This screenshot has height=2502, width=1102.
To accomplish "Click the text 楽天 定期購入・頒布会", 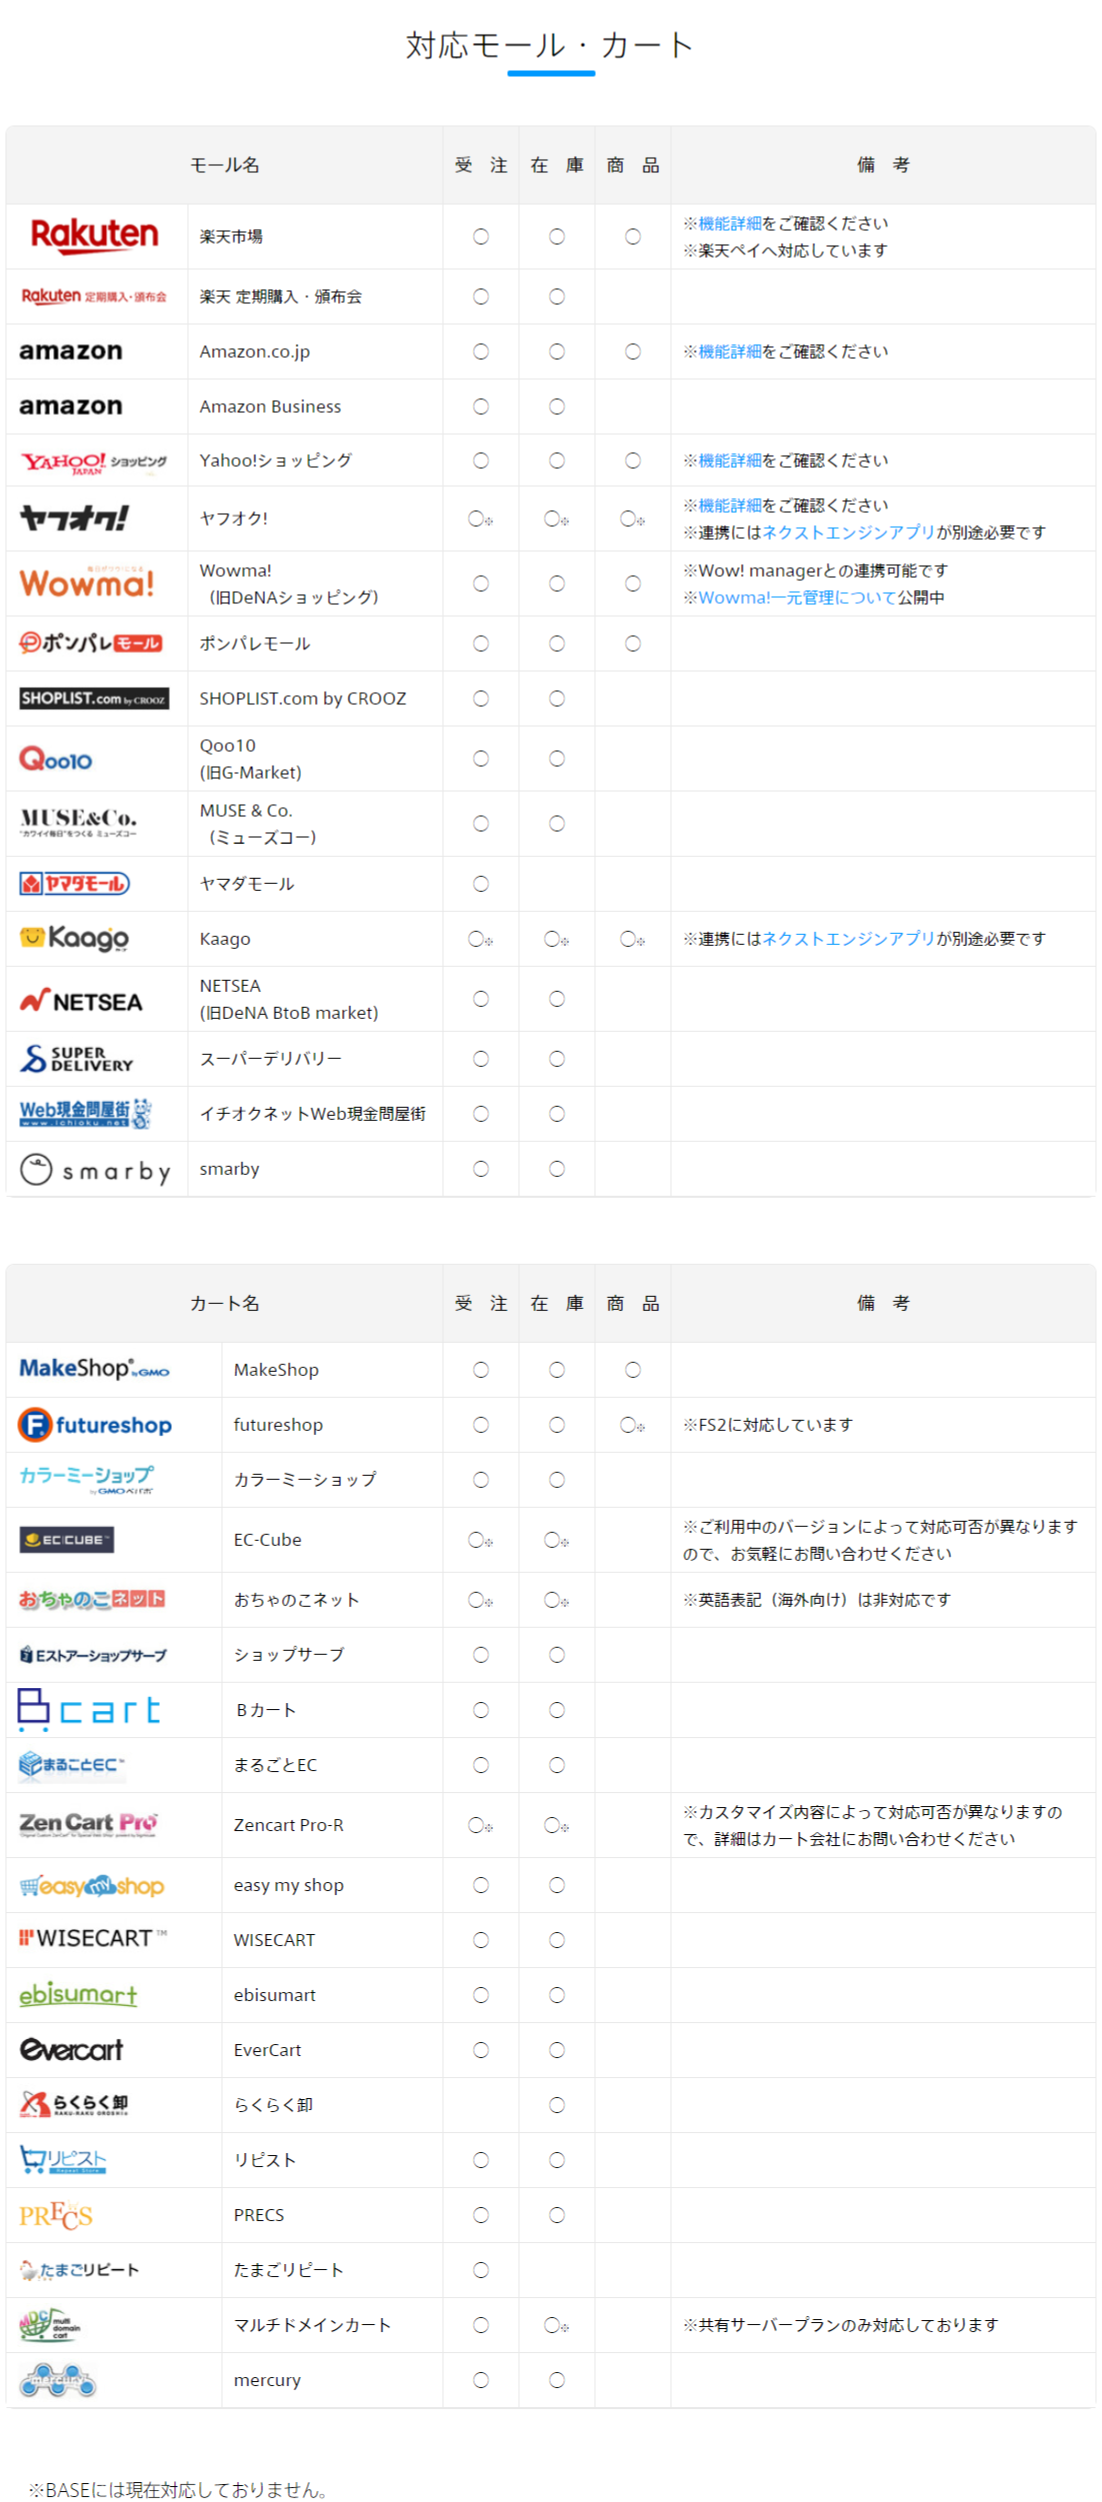I will (281, 296).
